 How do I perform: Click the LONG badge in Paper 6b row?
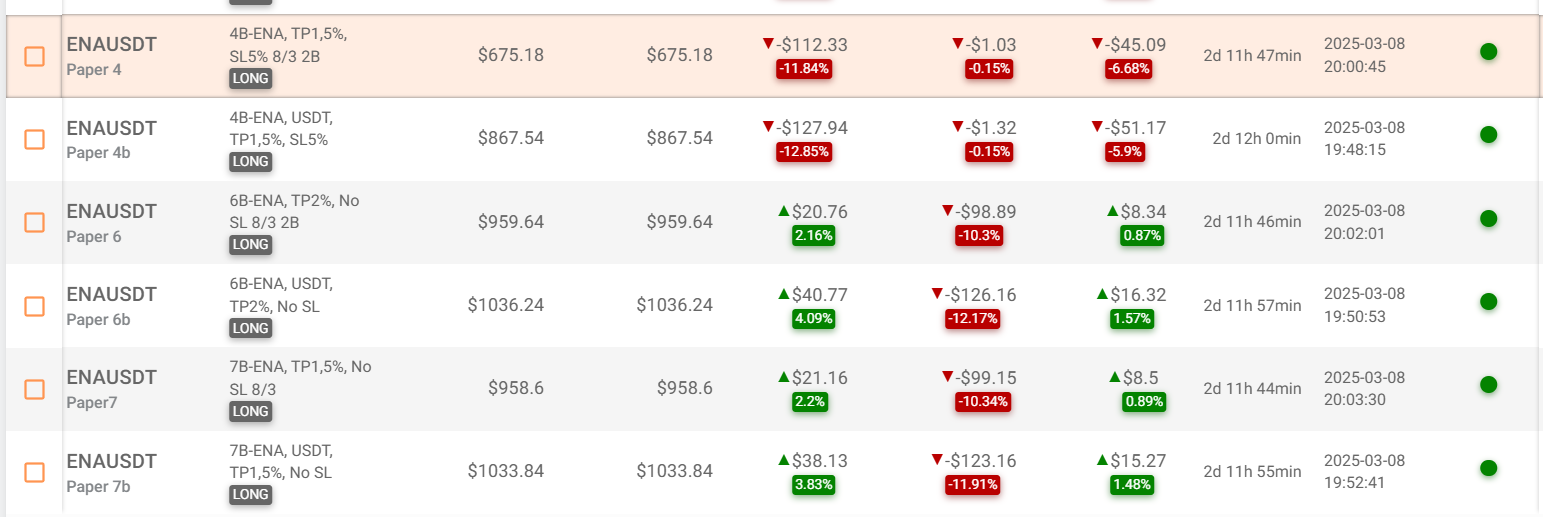[250, 328]
